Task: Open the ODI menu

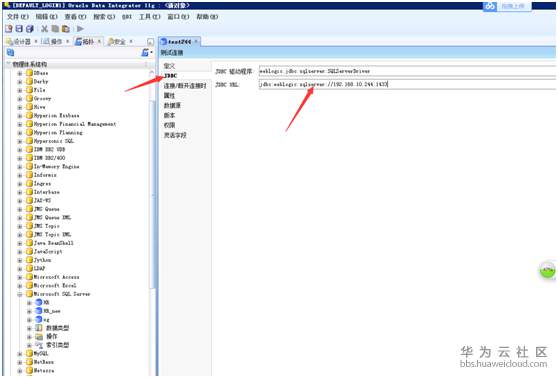Action: [x=127, y=17]
